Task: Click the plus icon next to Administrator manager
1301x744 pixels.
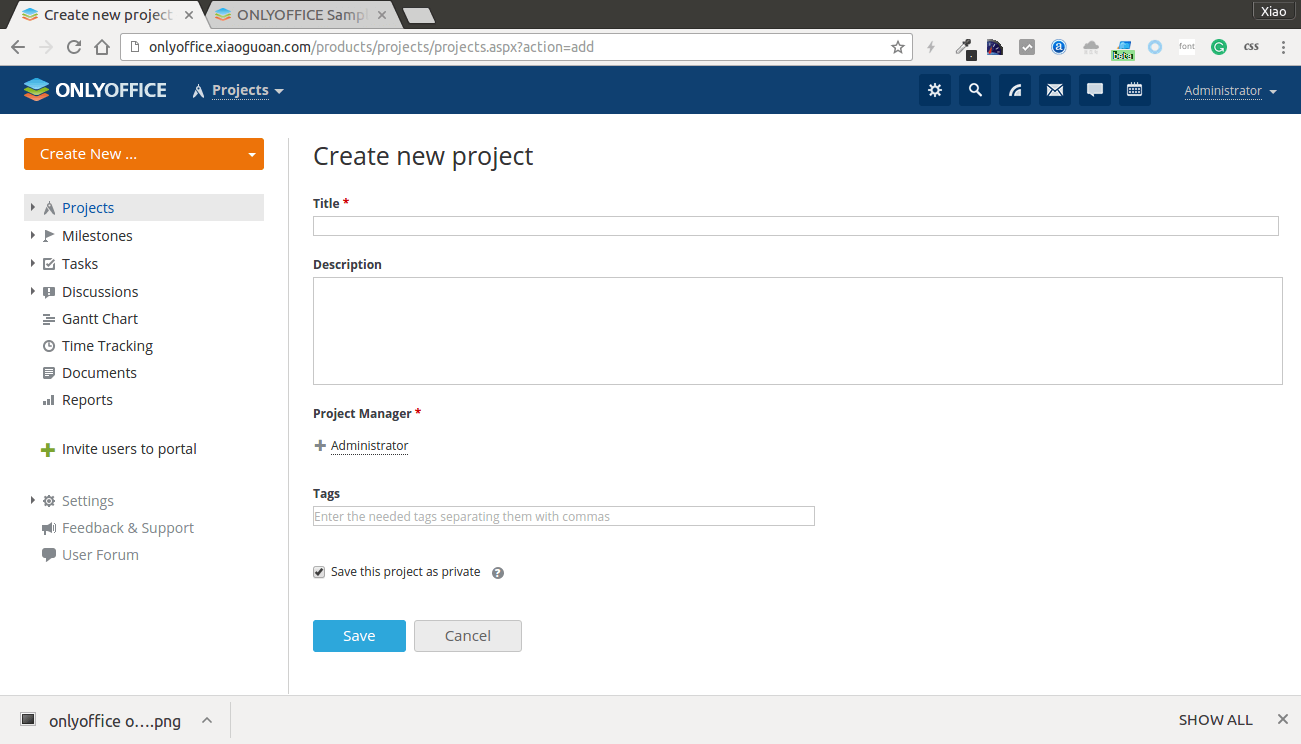Action: click(320, 446)
